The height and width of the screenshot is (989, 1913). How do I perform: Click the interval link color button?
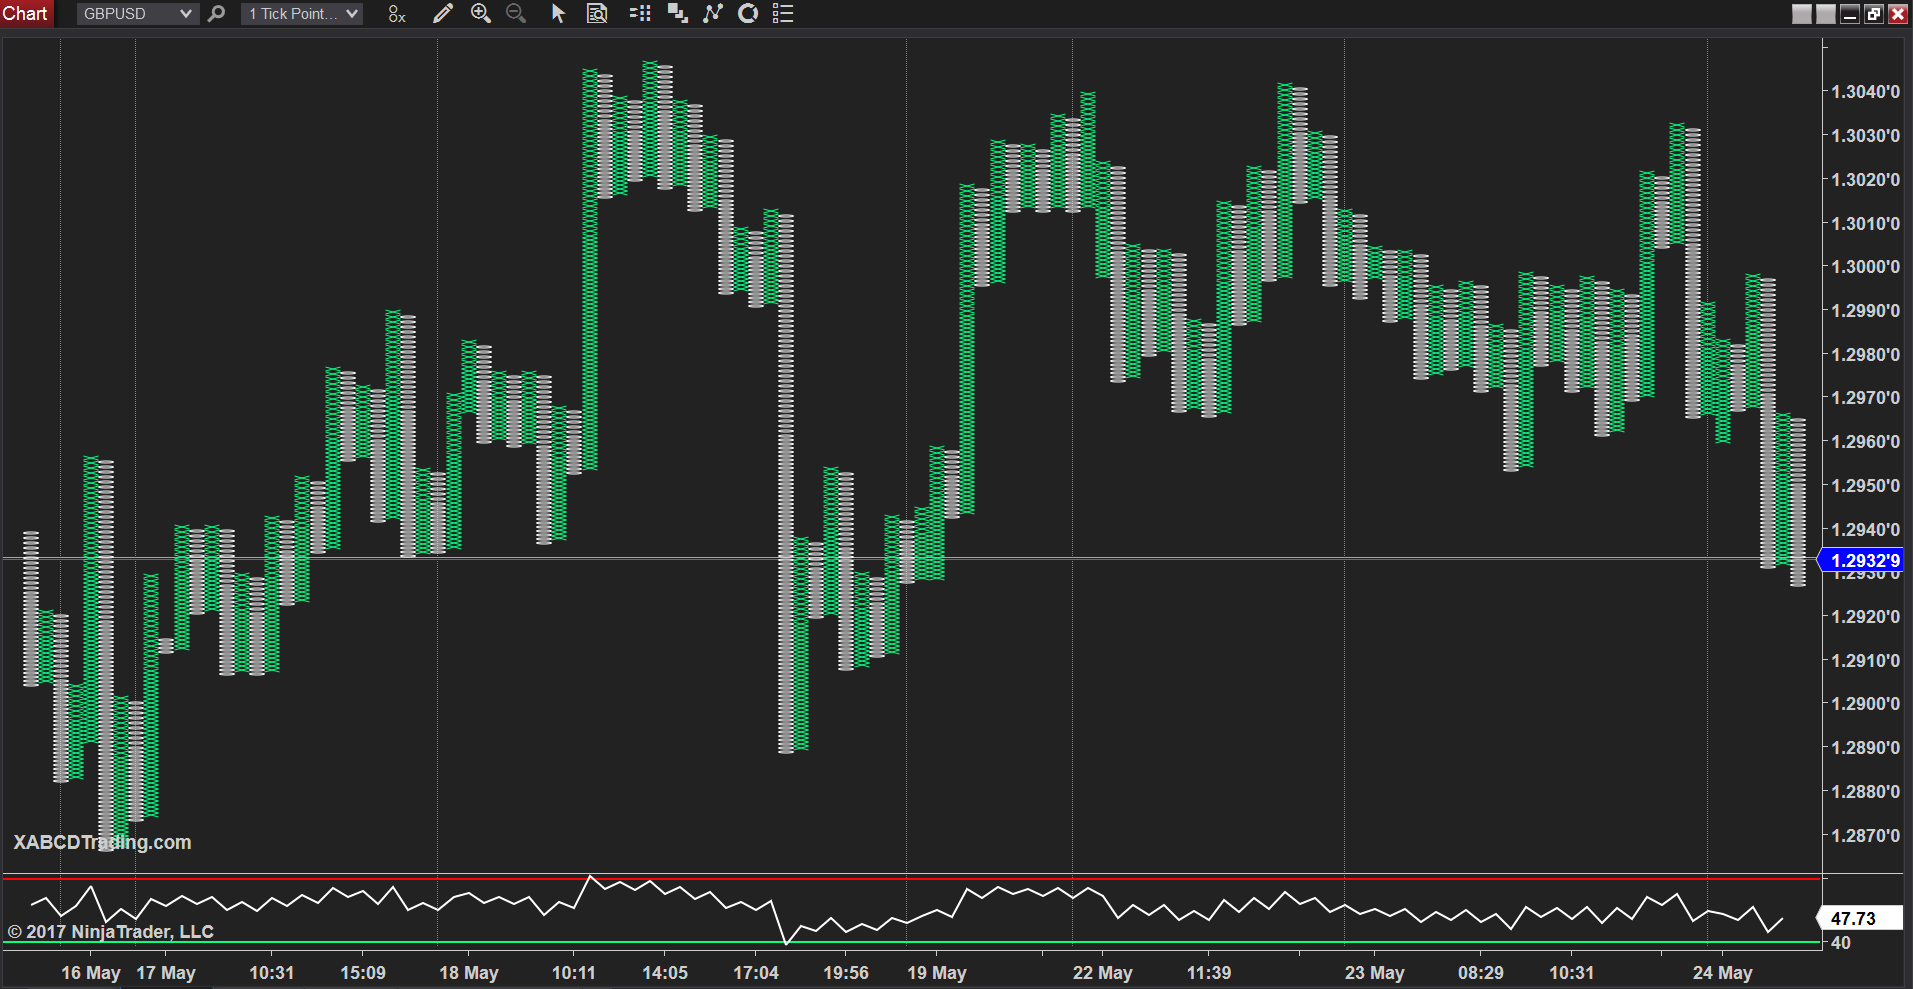point(1826,14)
